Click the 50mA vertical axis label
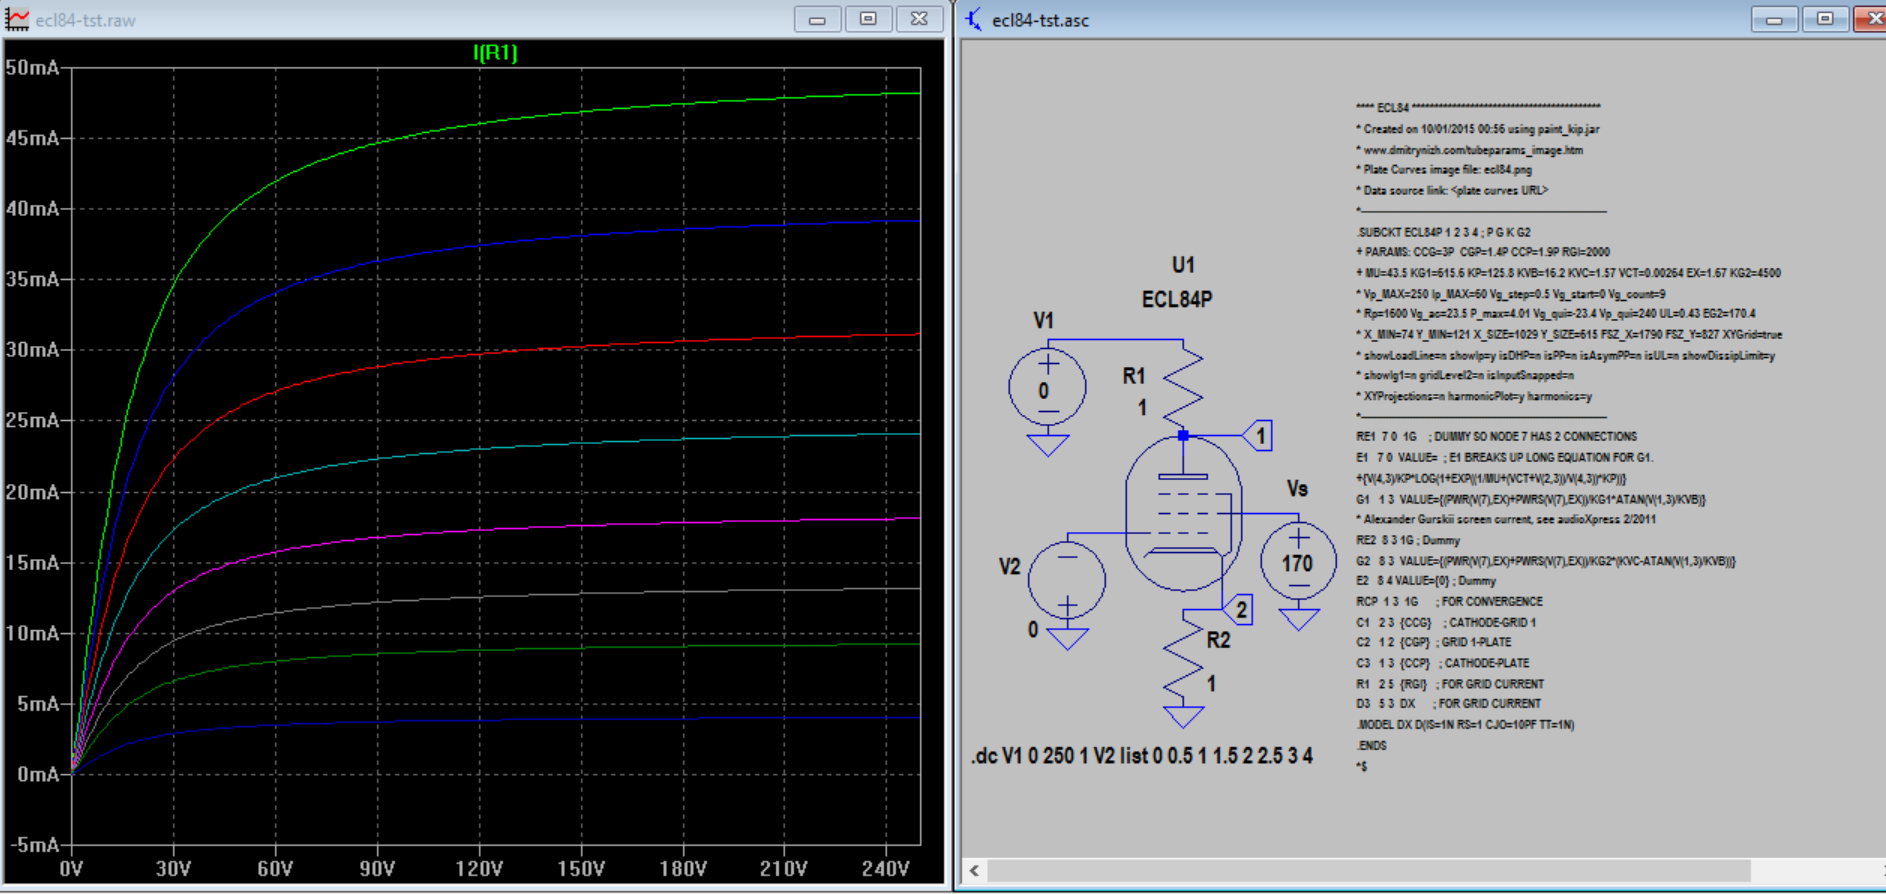1886x894 pixels. pyautogui.click(x=32, y=68)
